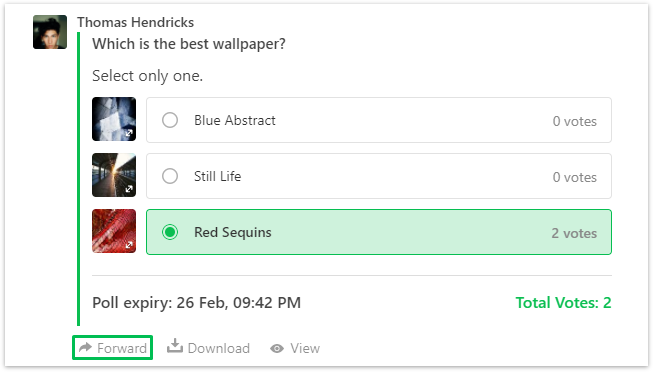Image resolution: width=653 pixels, height=372 pixels.
Task: Open the Still Life wallpaper thumbnail
Action: [114, 175]
